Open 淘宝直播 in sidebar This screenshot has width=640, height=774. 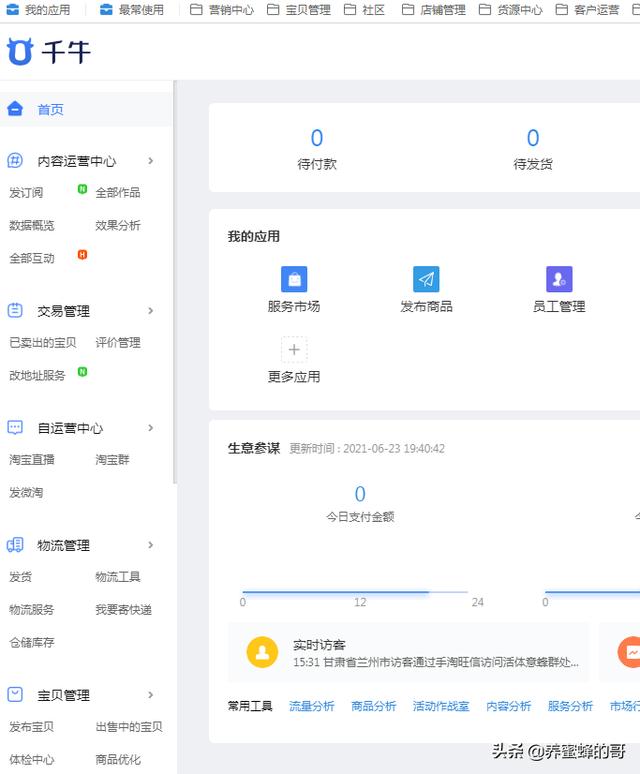(32, 460)
